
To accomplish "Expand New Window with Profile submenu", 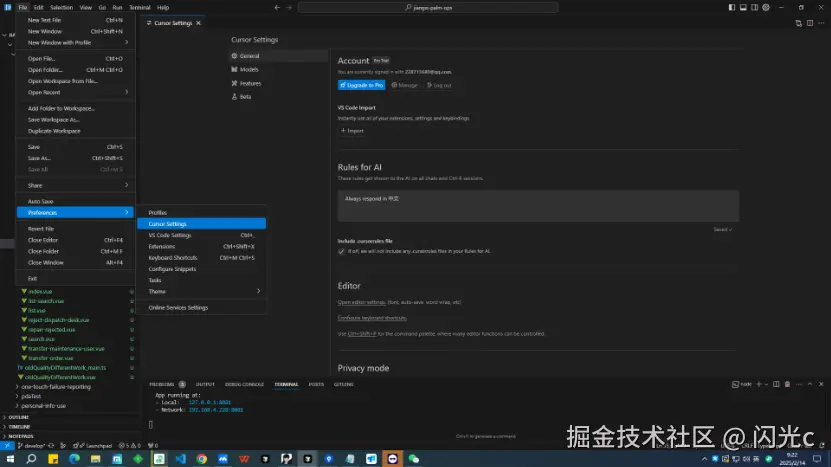I will click(75, 42).
